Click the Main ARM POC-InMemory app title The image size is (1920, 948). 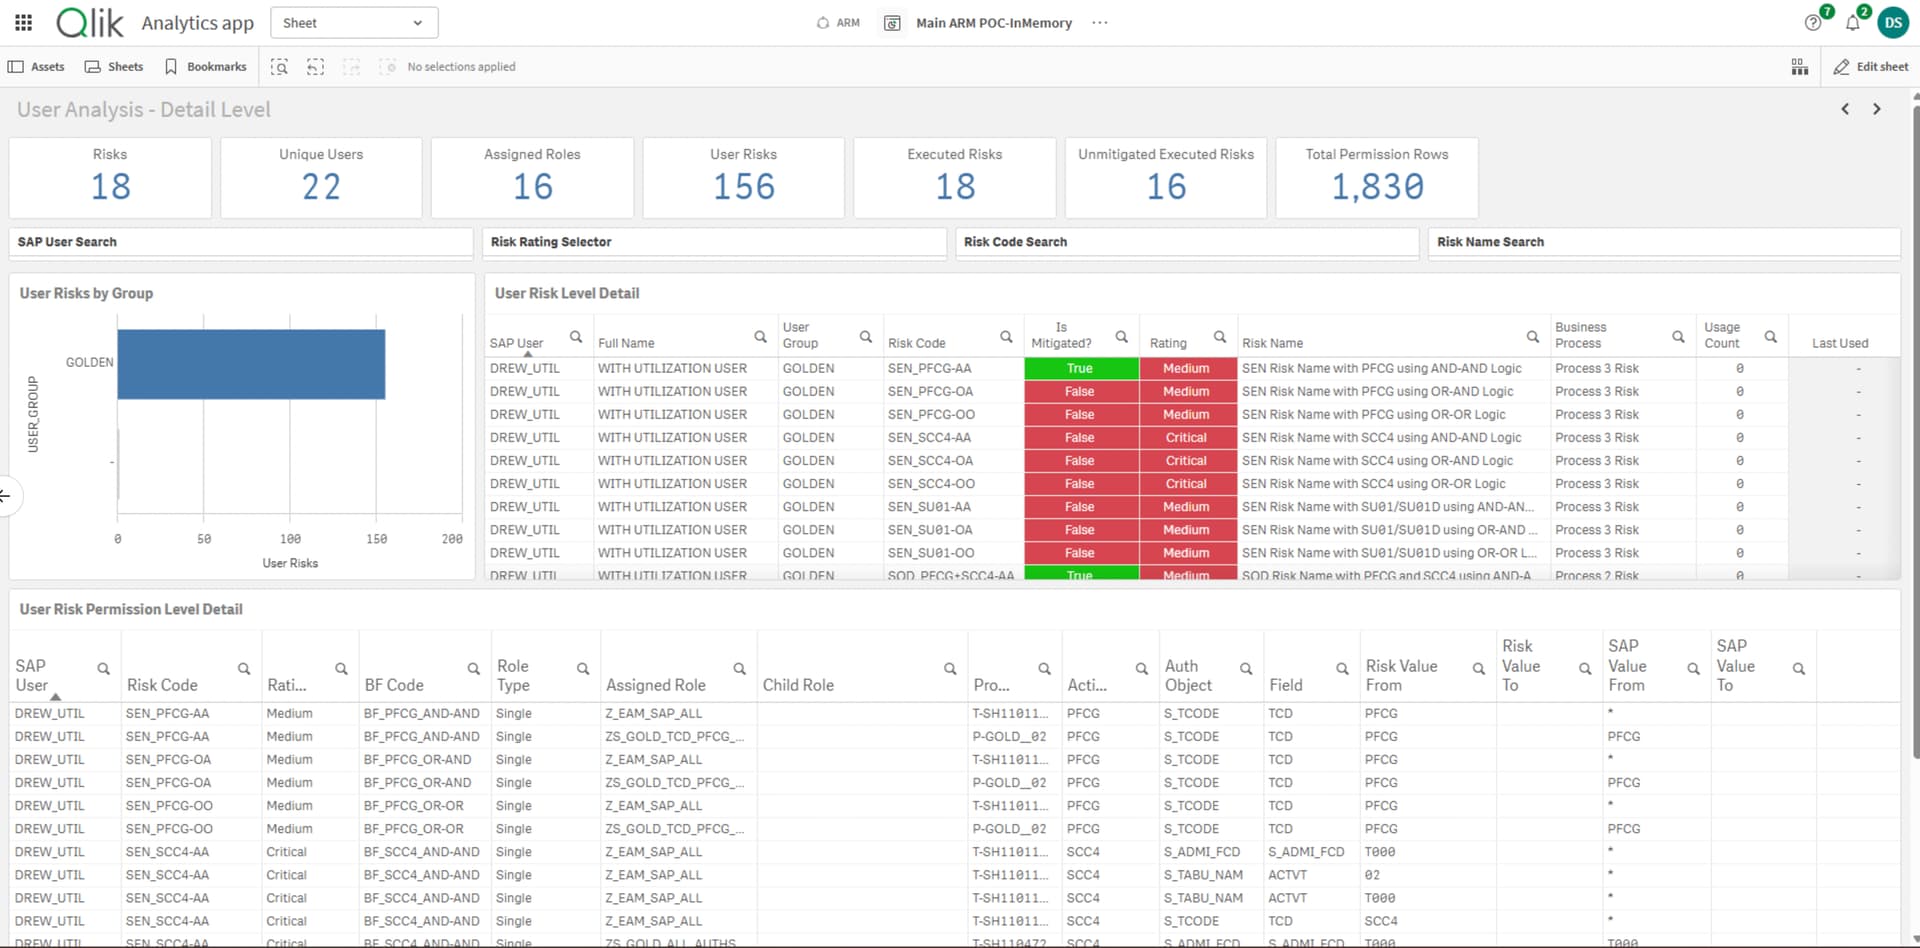(x=994, y=23)
